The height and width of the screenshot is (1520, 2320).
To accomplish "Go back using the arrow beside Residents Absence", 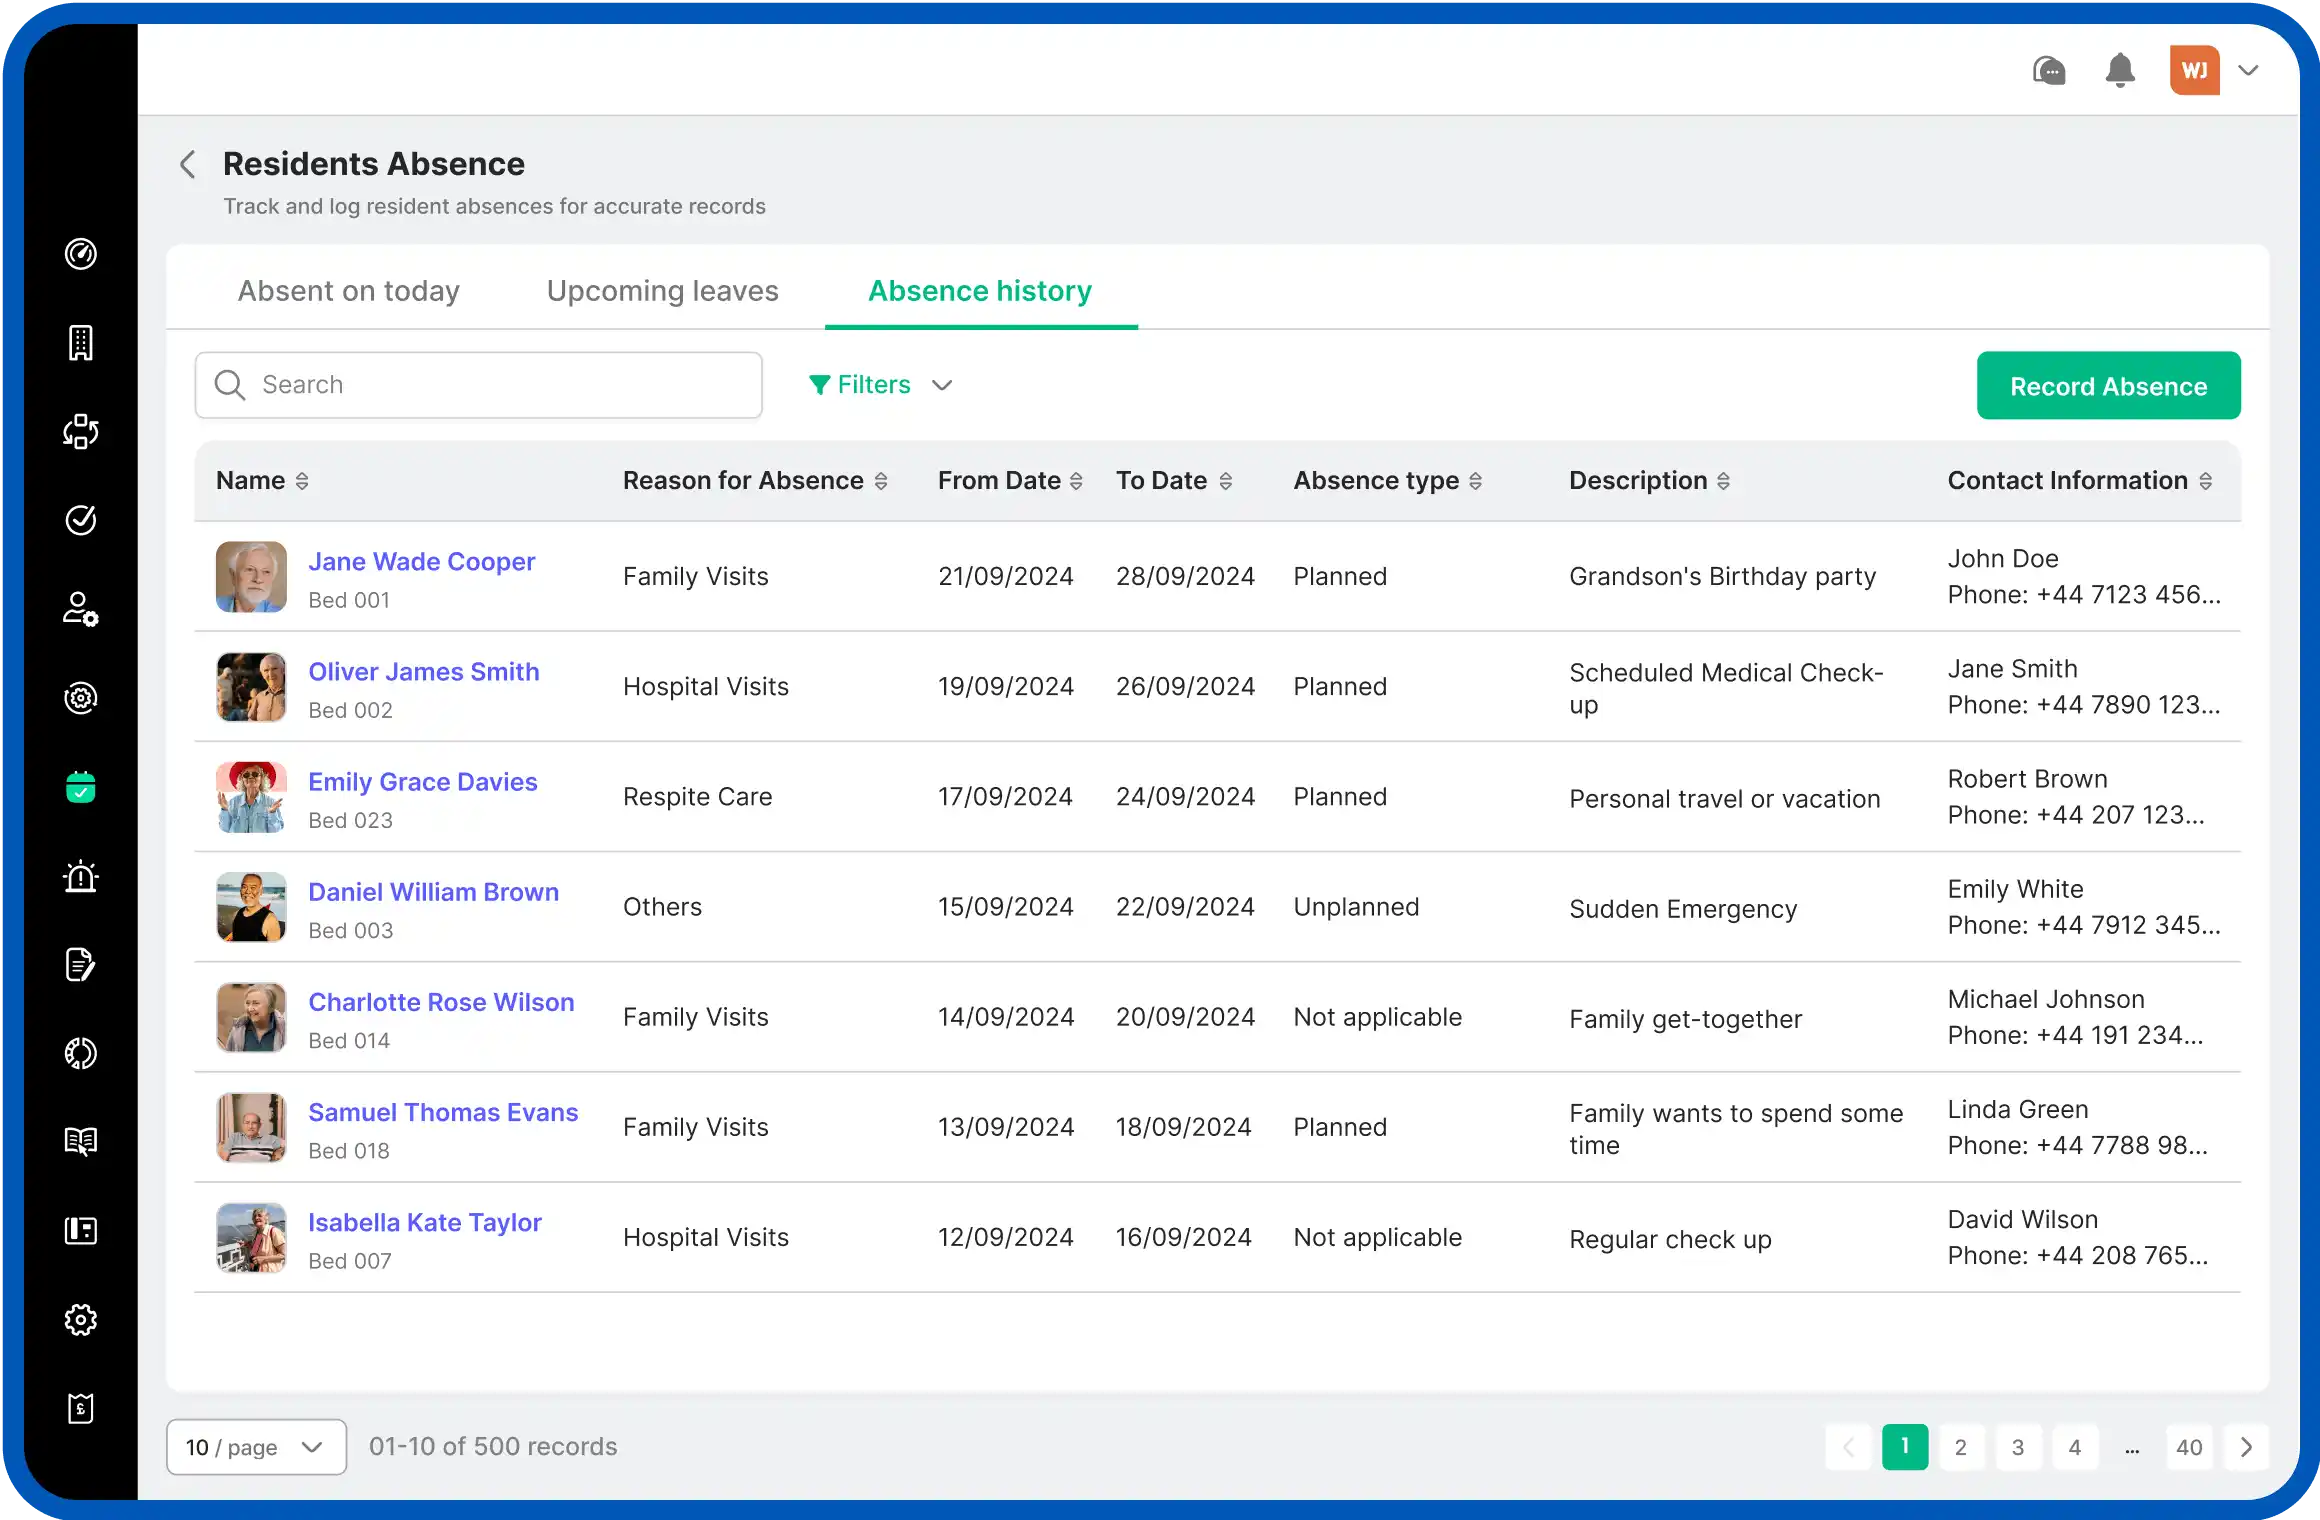I will click(x=187, y=164).
